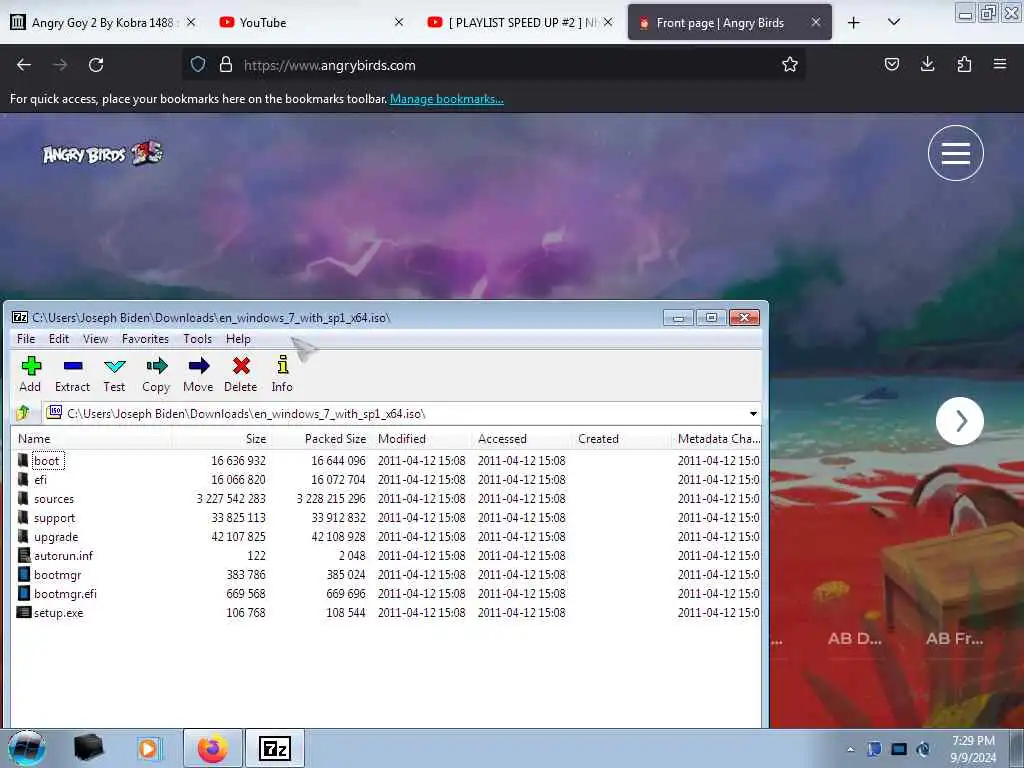Click the 7-Zip taskbar button
The image size is (1024, 768).
(x=274, y=748)
